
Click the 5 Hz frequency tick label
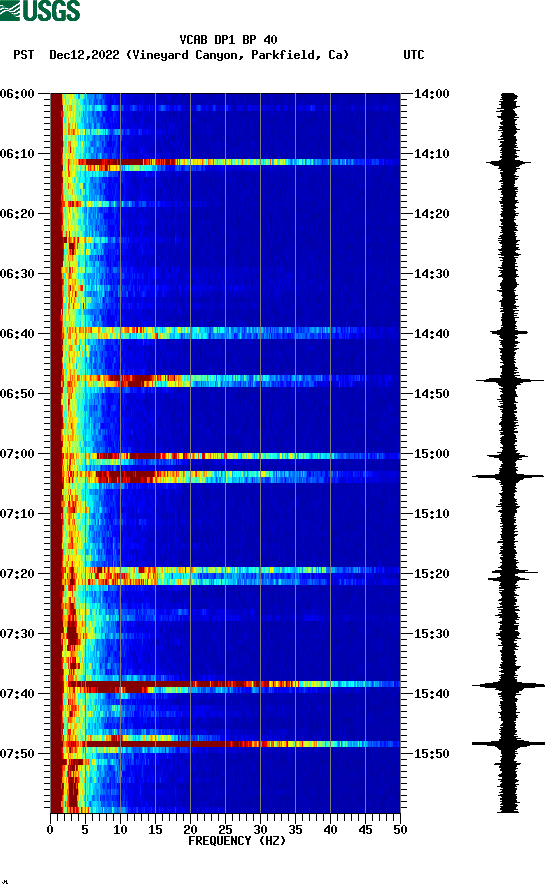[x=85, y=830]
